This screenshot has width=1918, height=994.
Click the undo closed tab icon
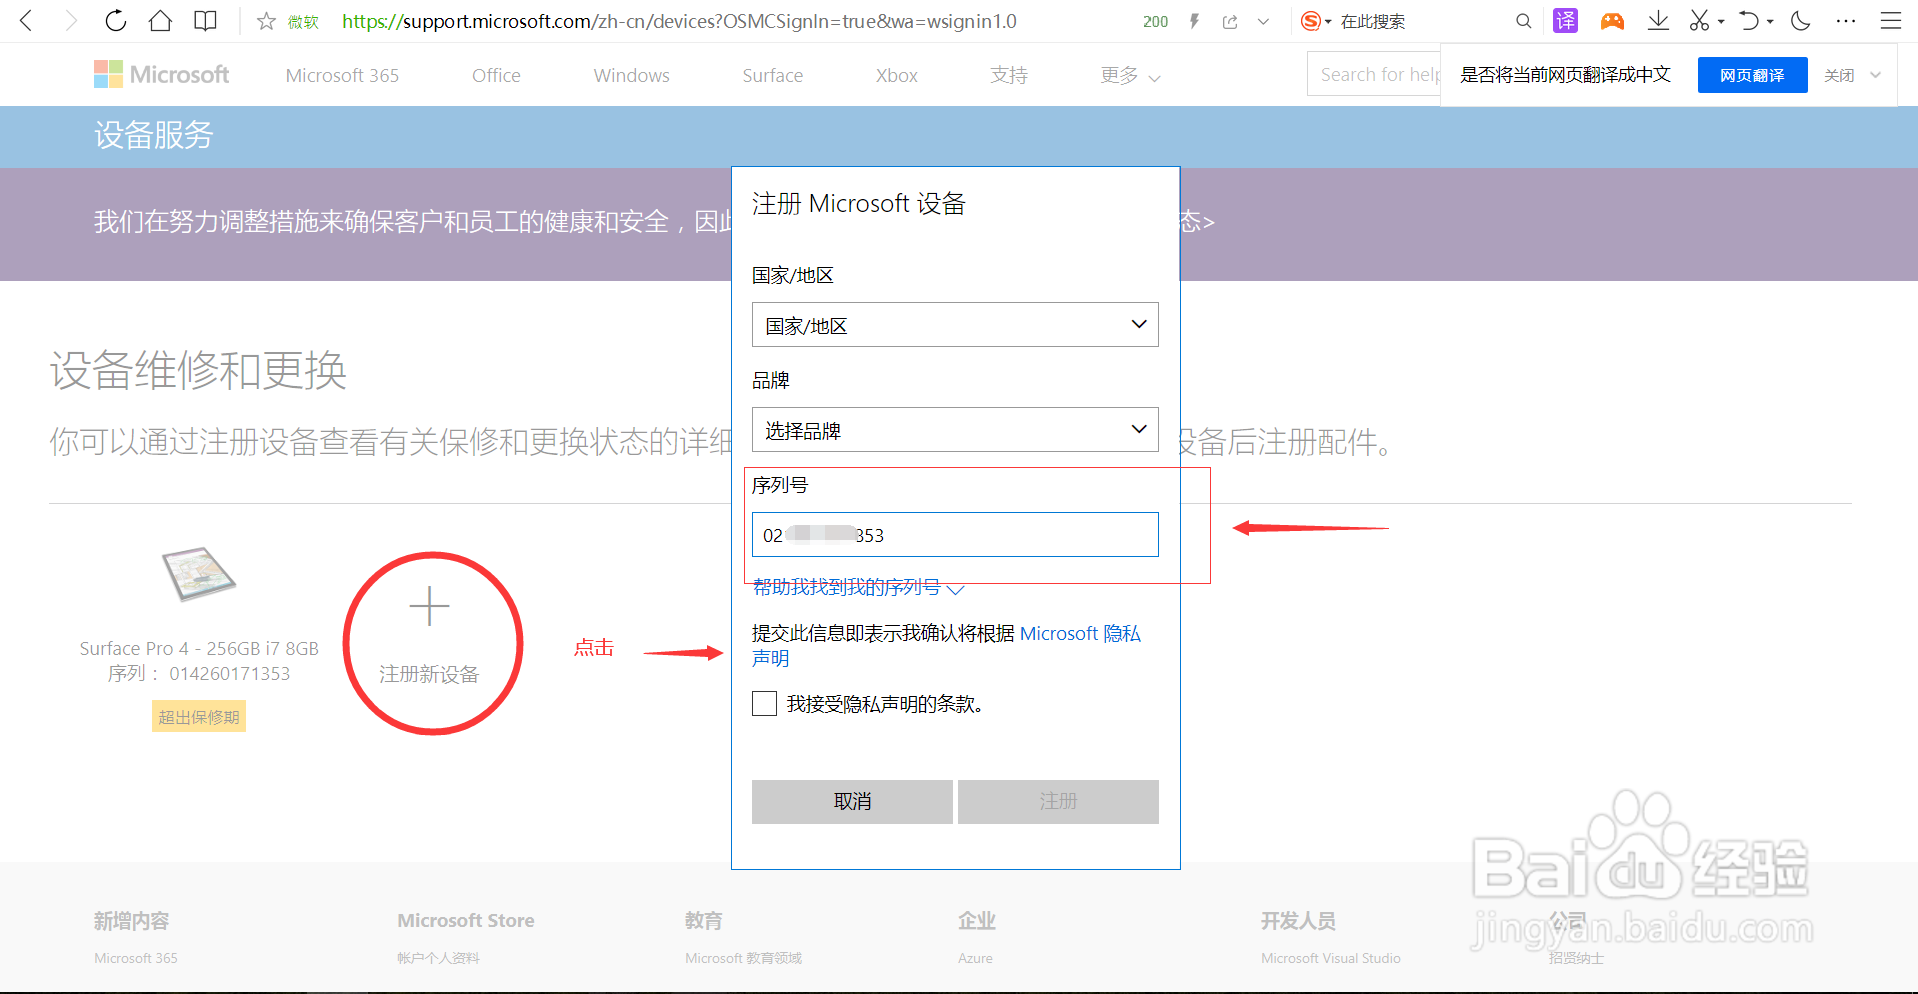pos(1749,21)
